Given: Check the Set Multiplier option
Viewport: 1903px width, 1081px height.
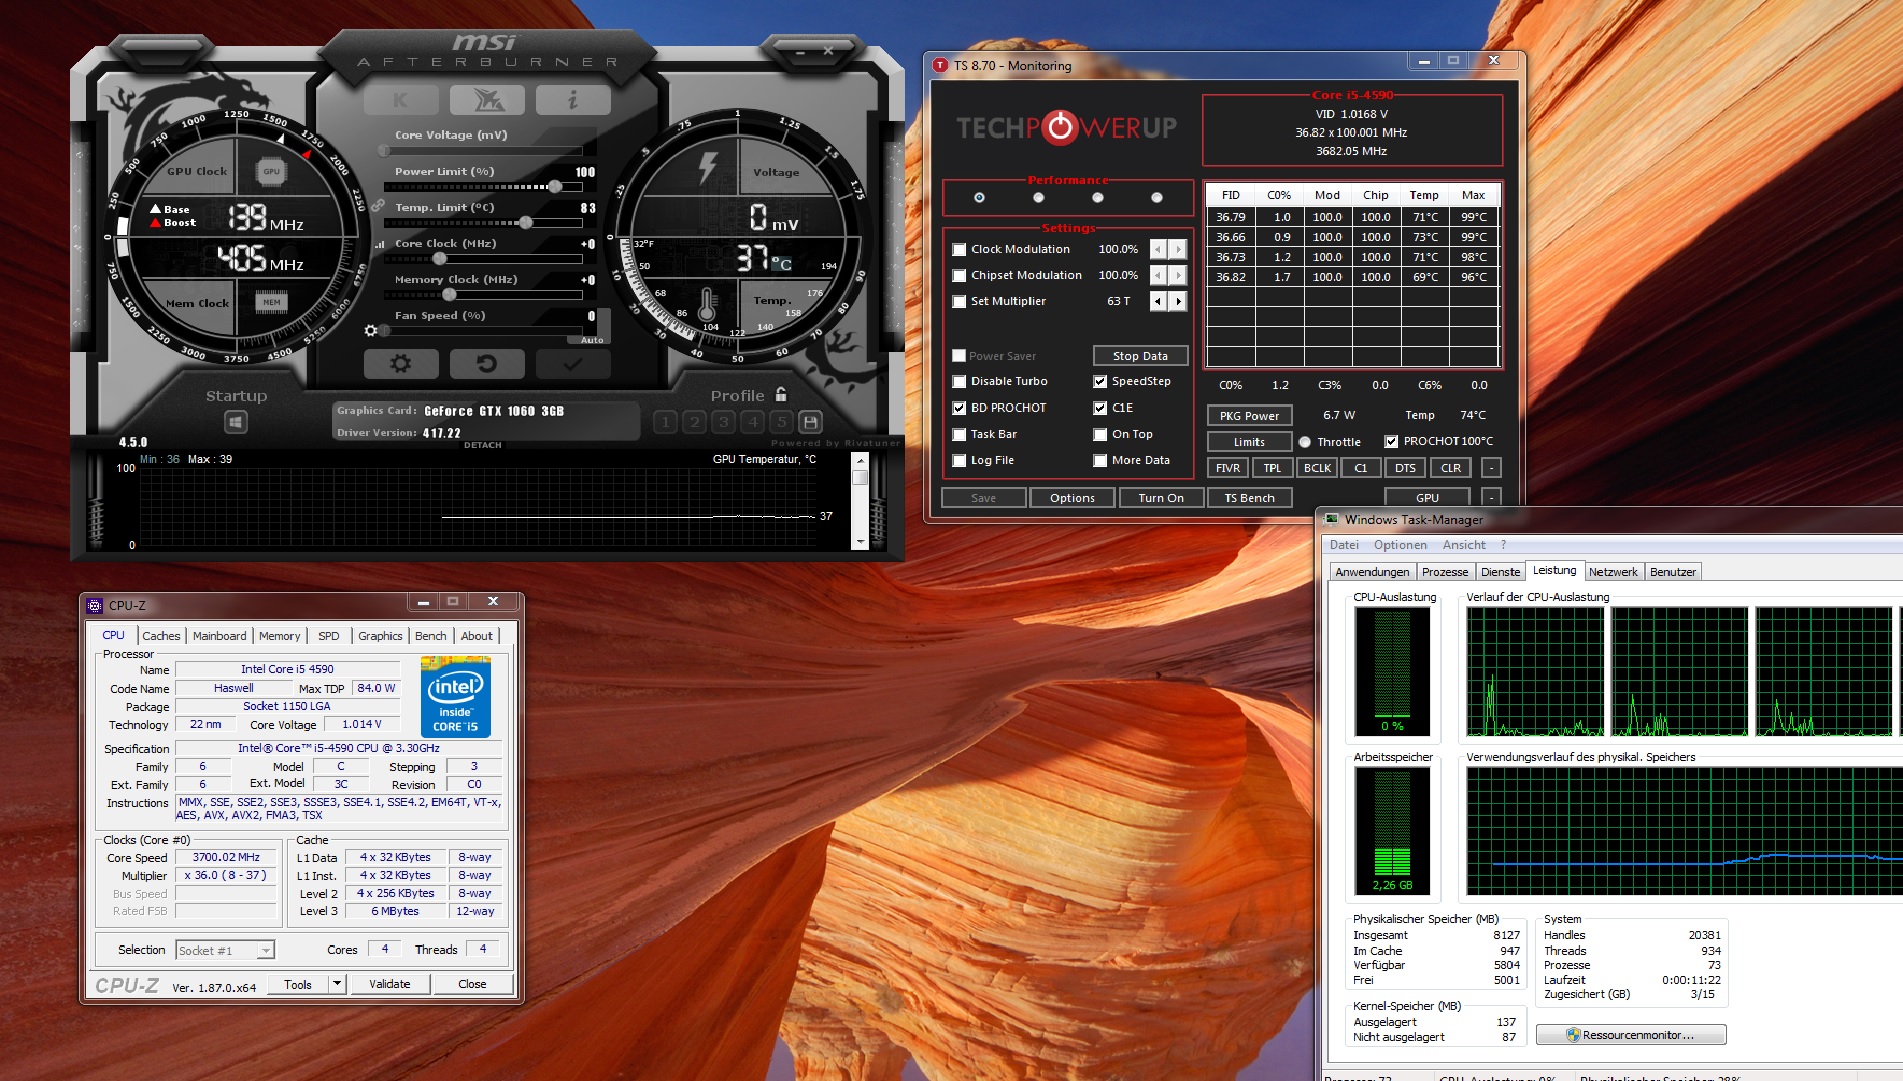Looking at the screenshot, I should click(959, 302).
